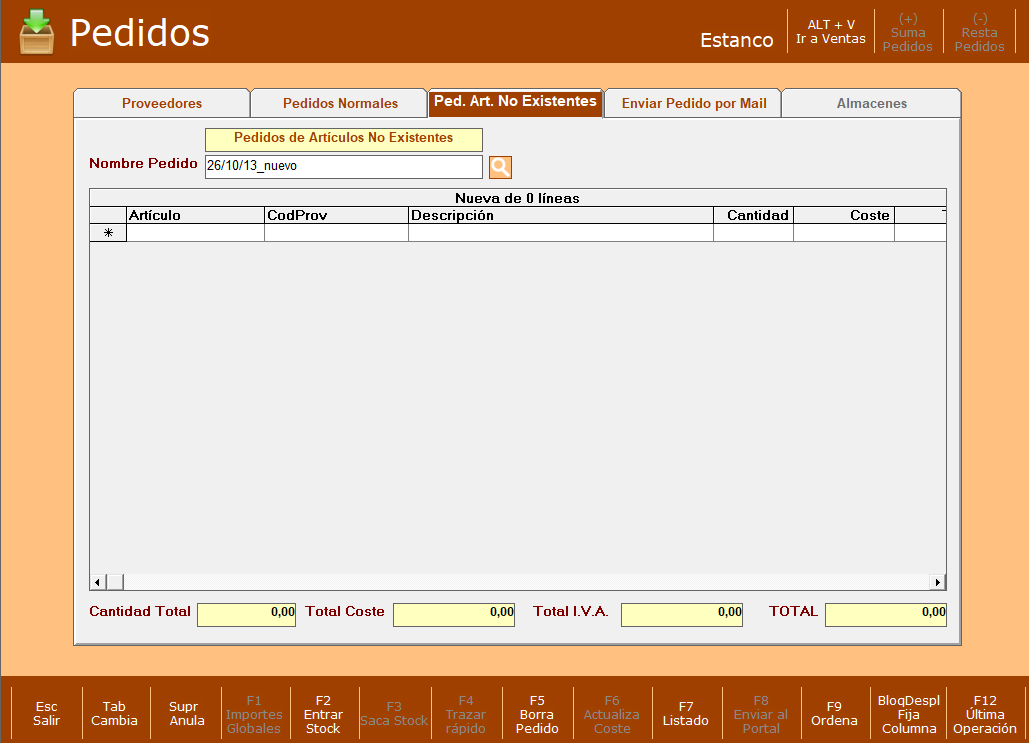Viewport: 1029px width, 743px height.
Task: Go to the Almacenes tab
Action: coord(872,103)
